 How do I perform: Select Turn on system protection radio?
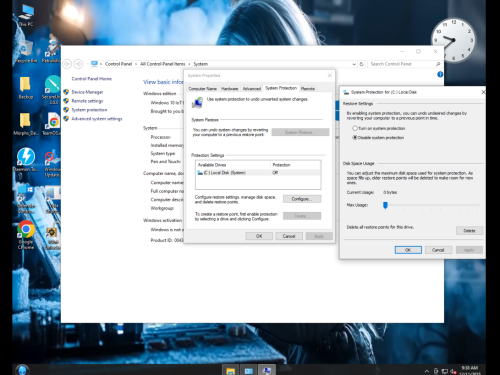tap(355, 128)
